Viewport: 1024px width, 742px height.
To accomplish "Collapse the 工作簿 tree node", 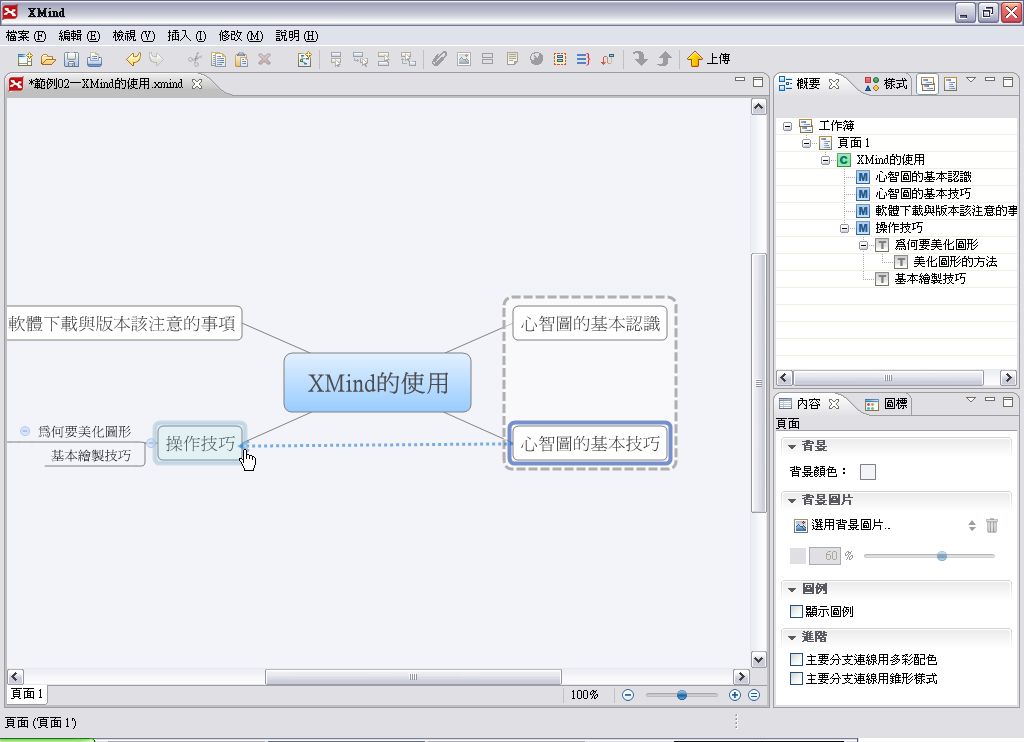I will coord(788,126).
